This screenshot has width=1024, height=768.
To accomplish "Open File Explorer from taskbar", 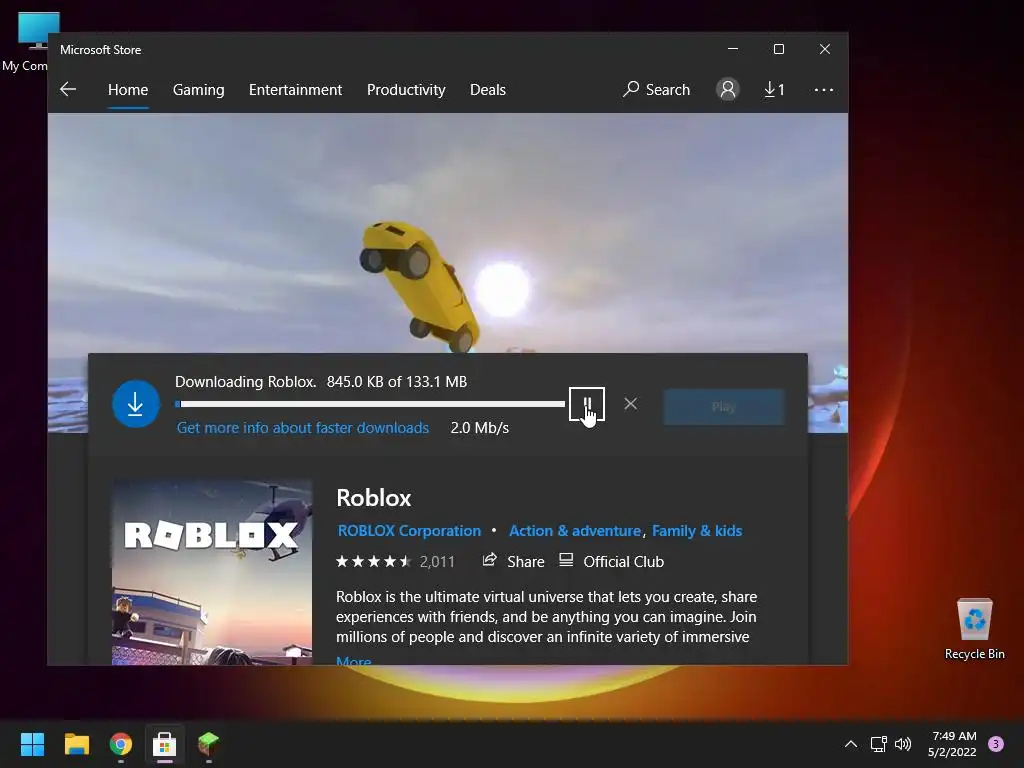I will pyautogui.click(x=76, y=744).
